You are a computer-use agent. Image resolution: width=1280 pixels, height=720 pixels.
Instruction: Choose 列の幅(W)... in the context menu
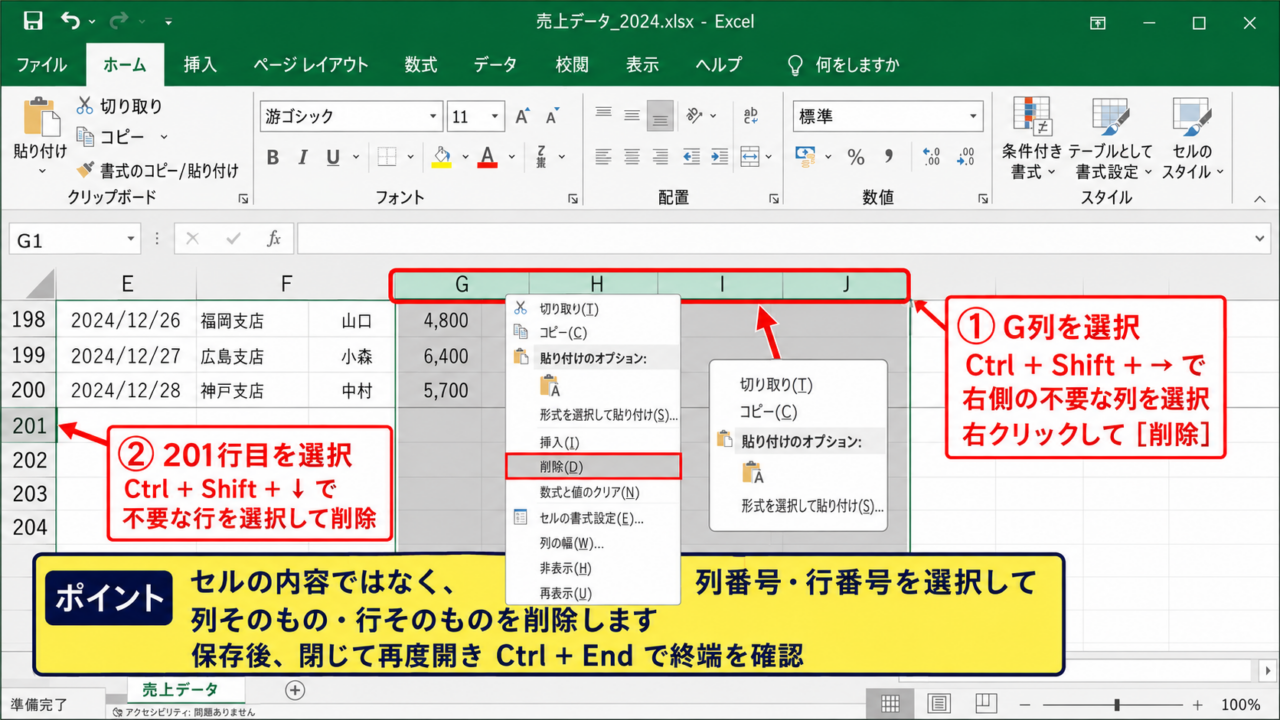click(594, 544)
